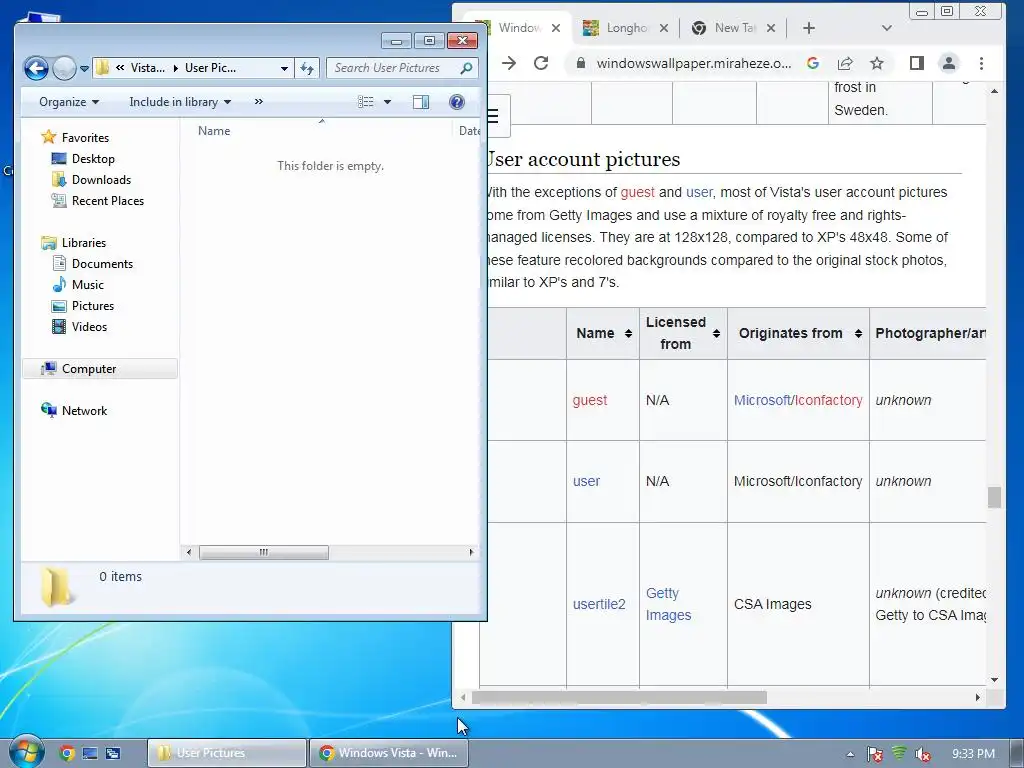
Task: Click the Chrome address bar URL
Action: [694, 63]
